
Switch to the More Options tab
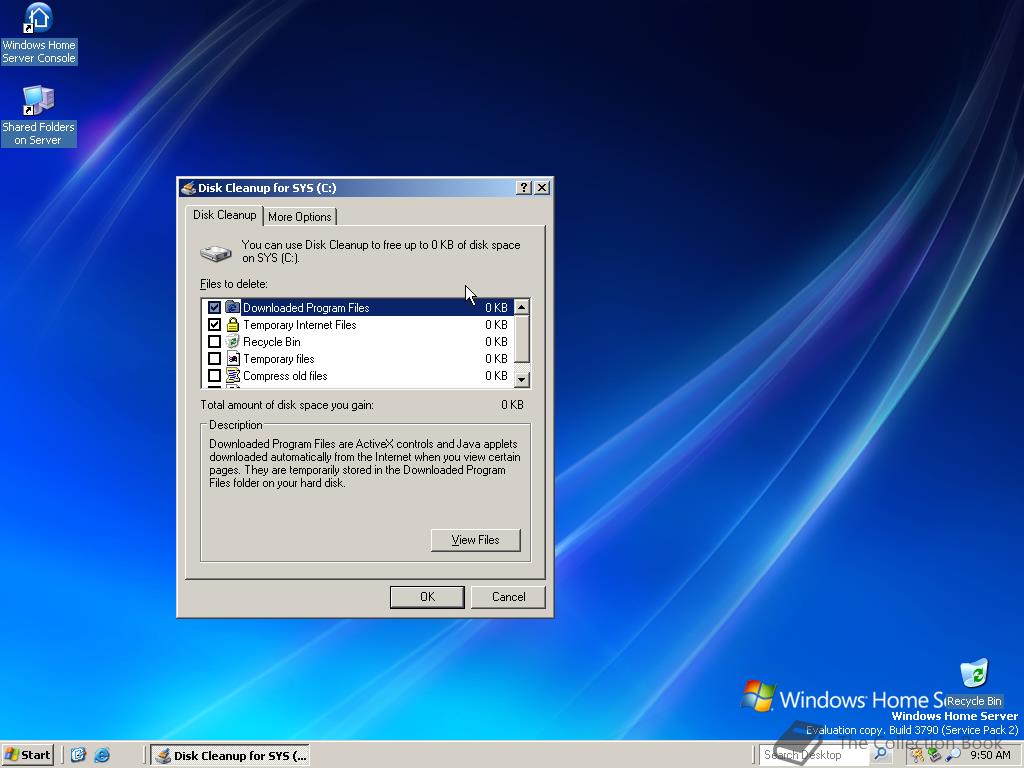300,217
